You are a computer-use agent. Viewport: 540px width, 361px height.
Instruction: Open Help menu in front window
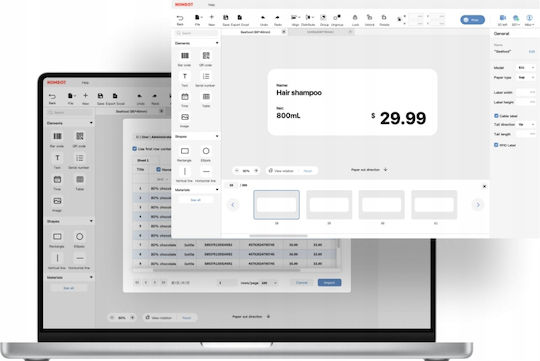point(211,4)
